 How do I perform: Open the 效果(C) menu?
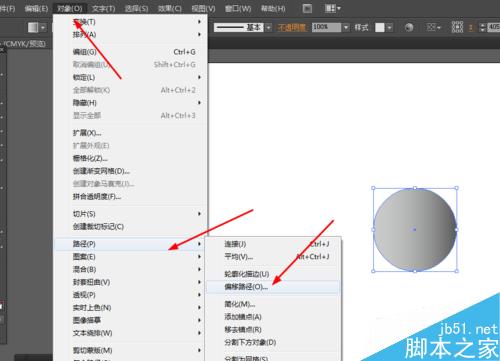(x=170, y=8)
